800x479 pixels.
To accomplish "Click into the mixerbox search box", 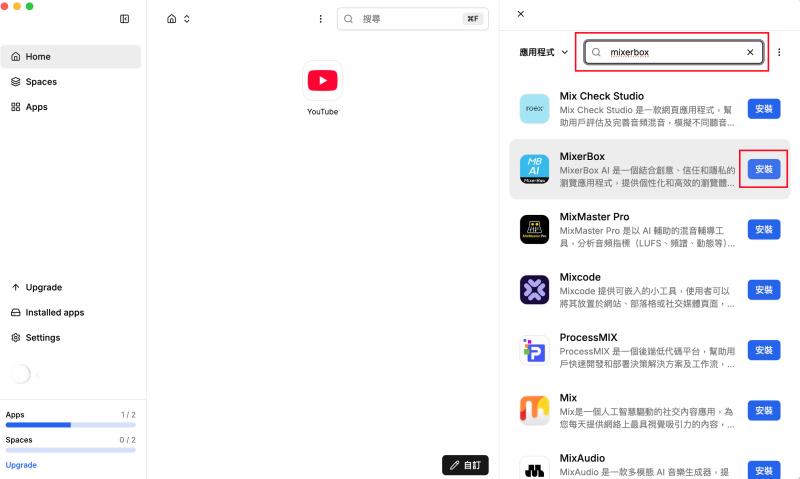I will [673, 52].
